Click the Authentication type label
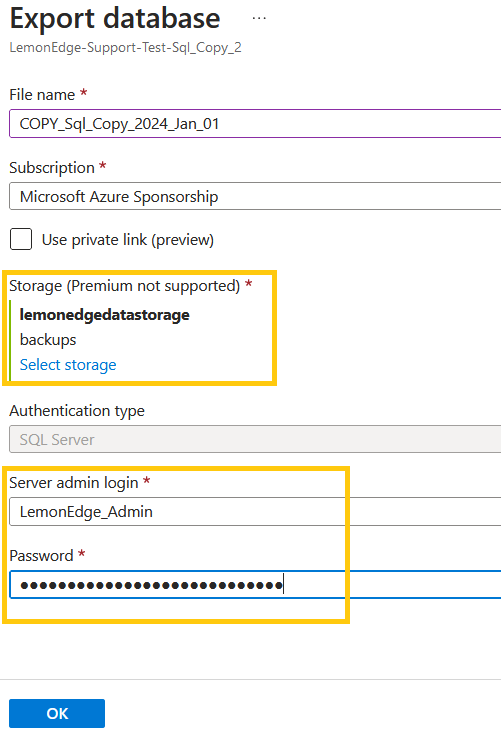The height and width of the screenshot is (735, 501). coord(77,411)
